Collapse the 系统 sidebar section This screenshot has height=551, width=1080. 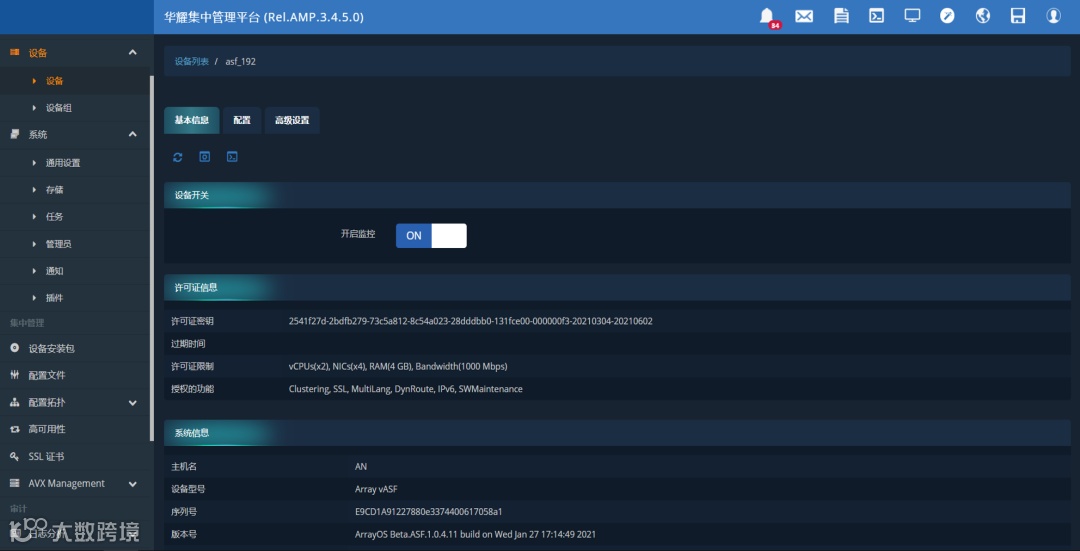tap(133, 134)
